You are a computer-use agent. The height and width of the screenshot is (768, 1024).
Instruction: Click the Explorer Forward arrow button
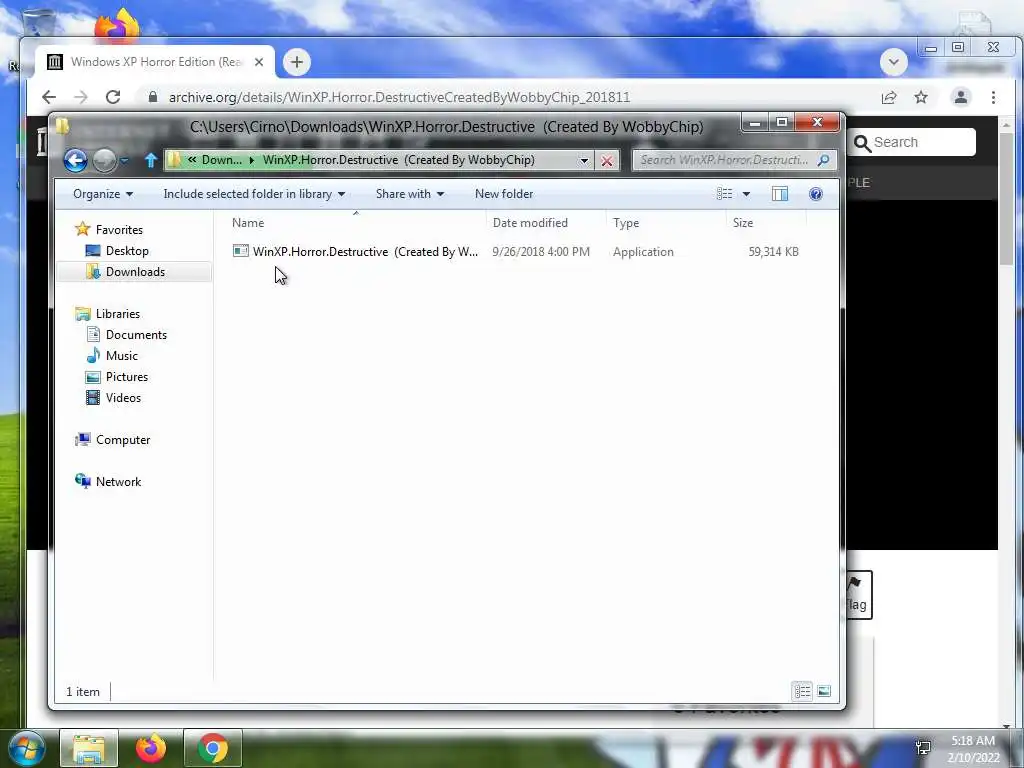[104, 160]
